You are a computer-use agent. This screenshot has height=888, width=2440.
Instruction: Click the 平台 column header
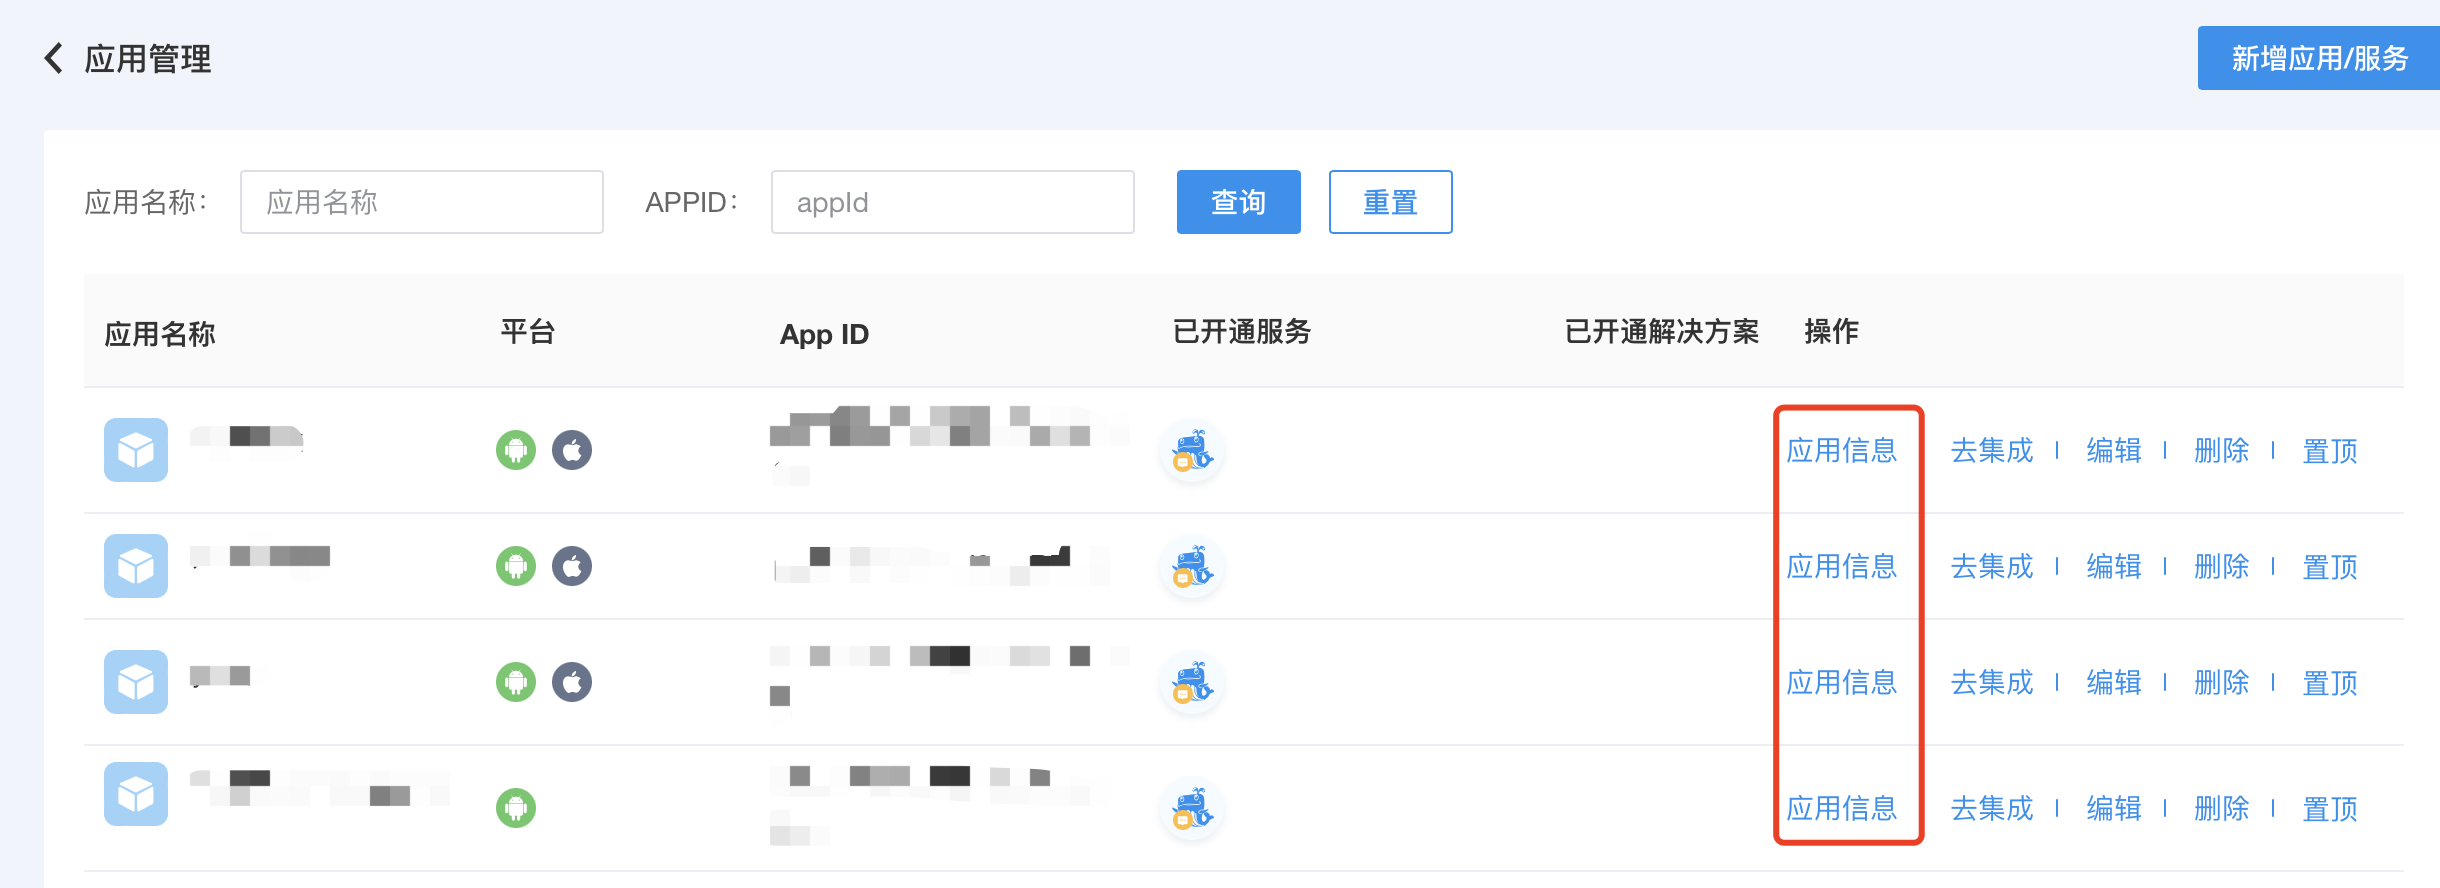pos(528,331)
